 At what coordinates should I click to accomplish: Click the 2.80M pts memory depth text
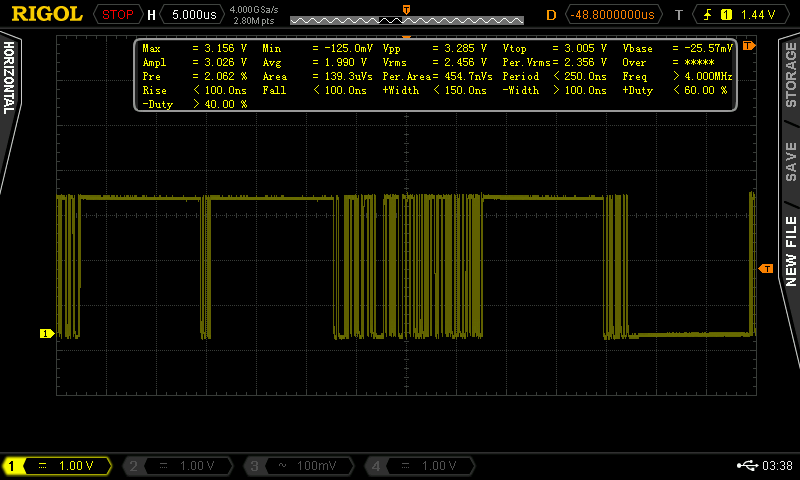point(254,20)
